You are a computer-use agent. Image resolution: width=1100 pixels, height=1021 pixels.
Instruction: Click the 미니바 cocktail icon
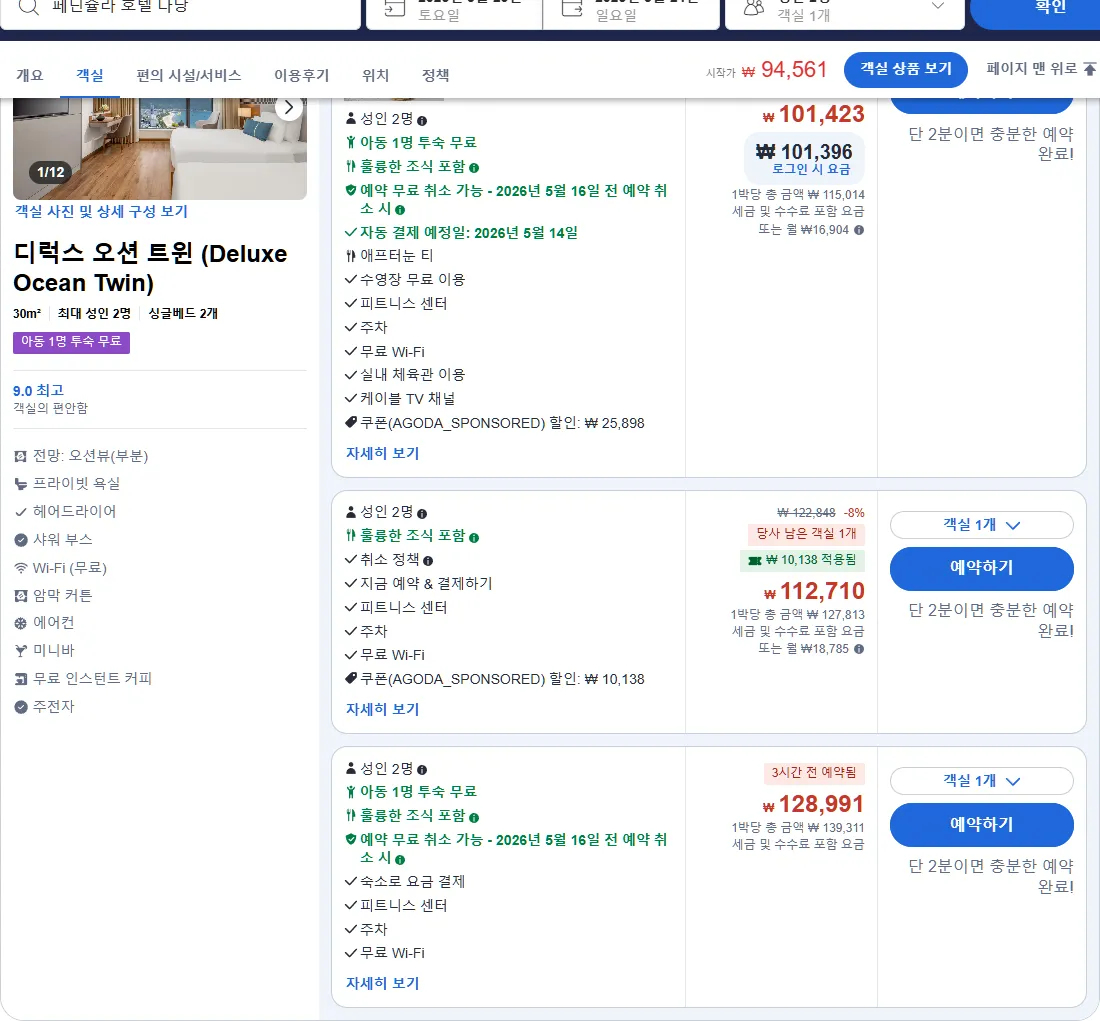click(x=20, y=651)
